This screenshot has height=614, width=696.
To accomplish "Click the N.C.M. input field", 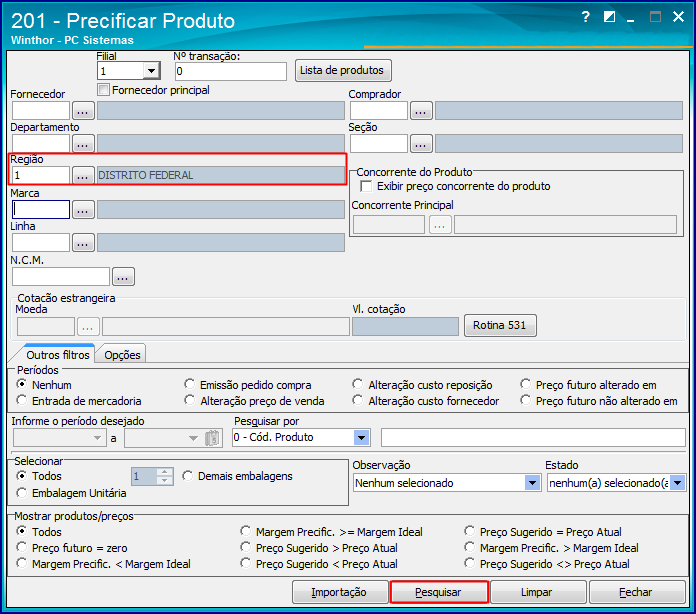I will 61,277.
